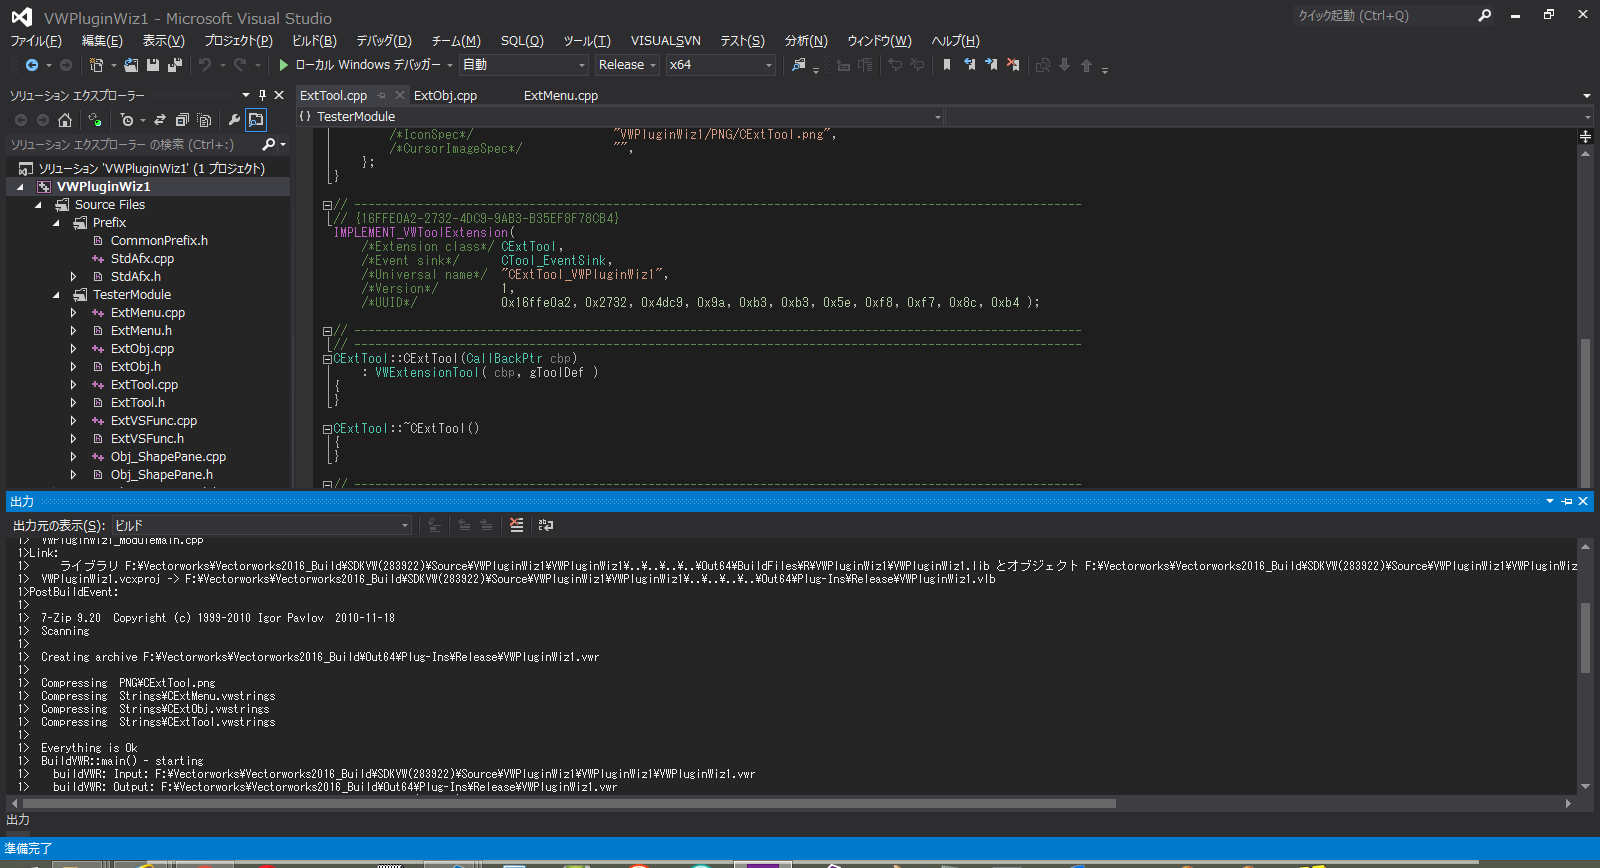Click the search magnifier in Solution Explorer
This screenshot has width=1600, height=868.
click(268, 145)
